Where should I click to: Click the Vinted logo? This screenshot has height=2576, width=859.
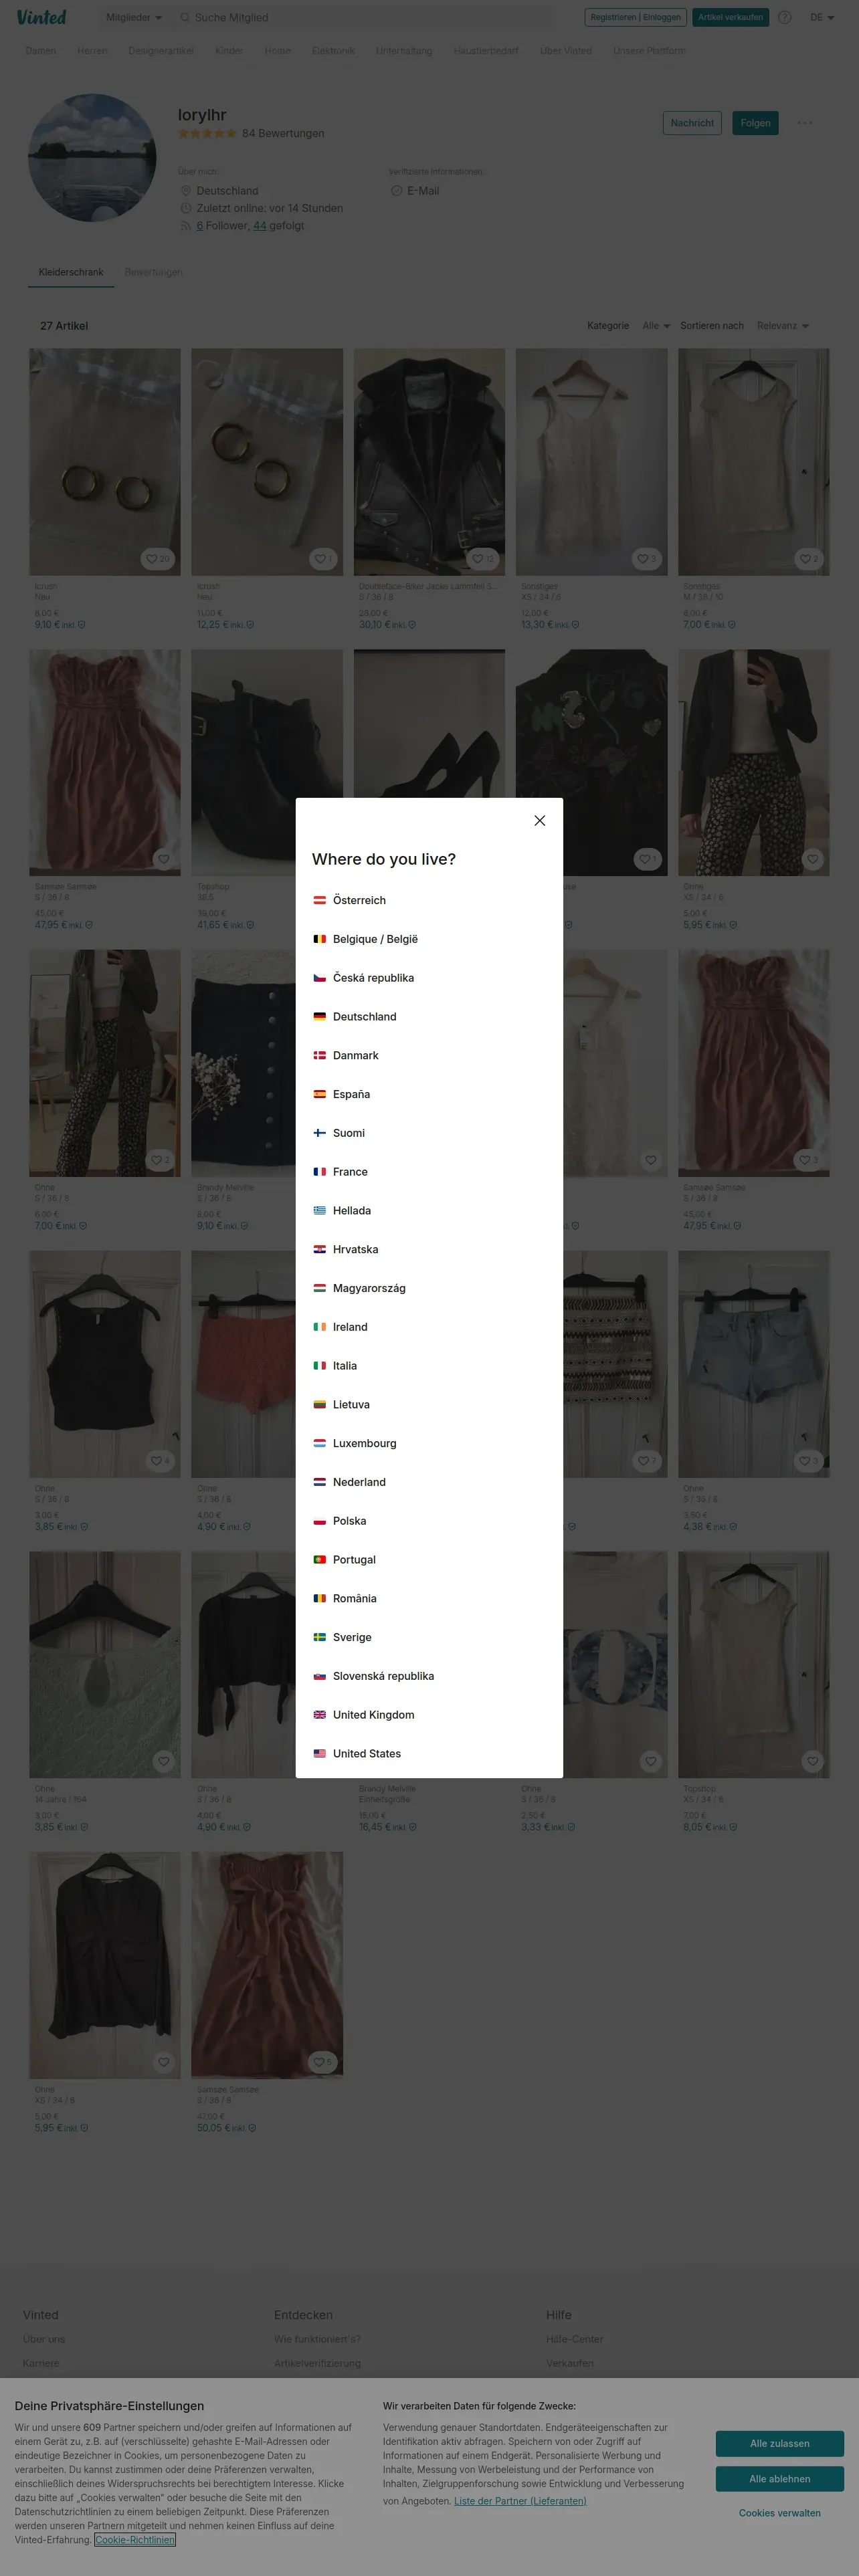click(41, 17)
